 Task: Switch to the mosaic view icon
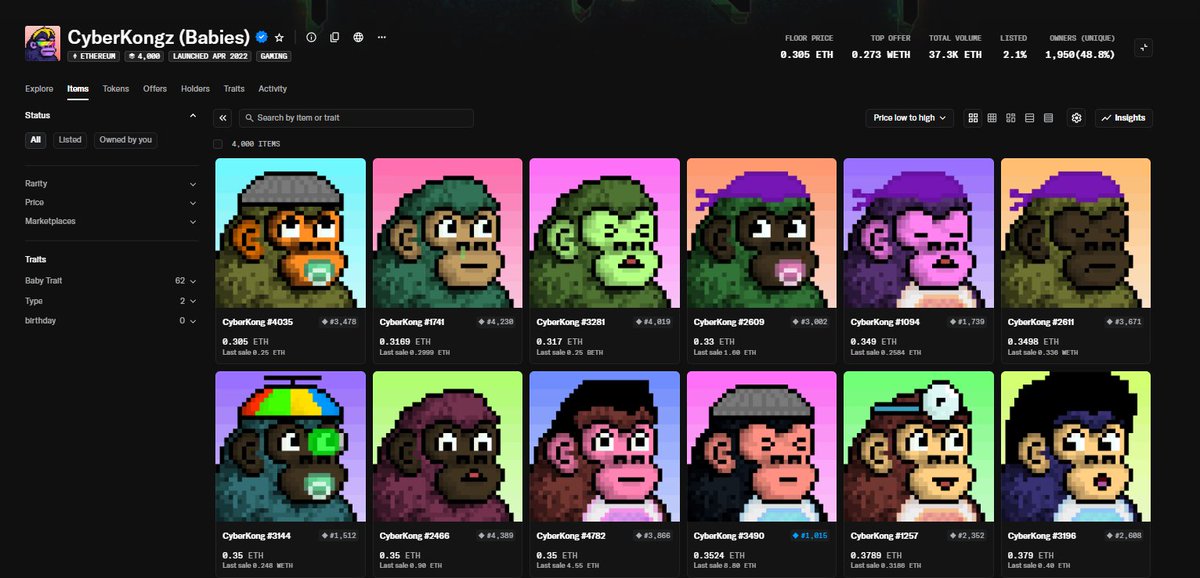pyautogui.click(x=1011, y=118)
